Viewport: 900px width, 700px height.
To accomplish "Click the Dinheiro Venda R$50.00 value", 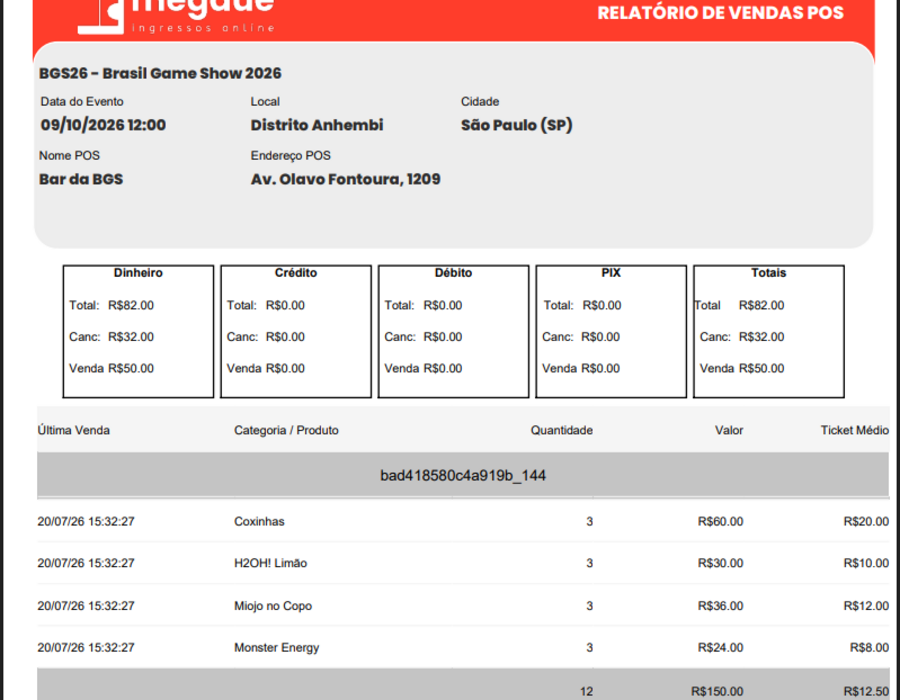I will (131, 368).
